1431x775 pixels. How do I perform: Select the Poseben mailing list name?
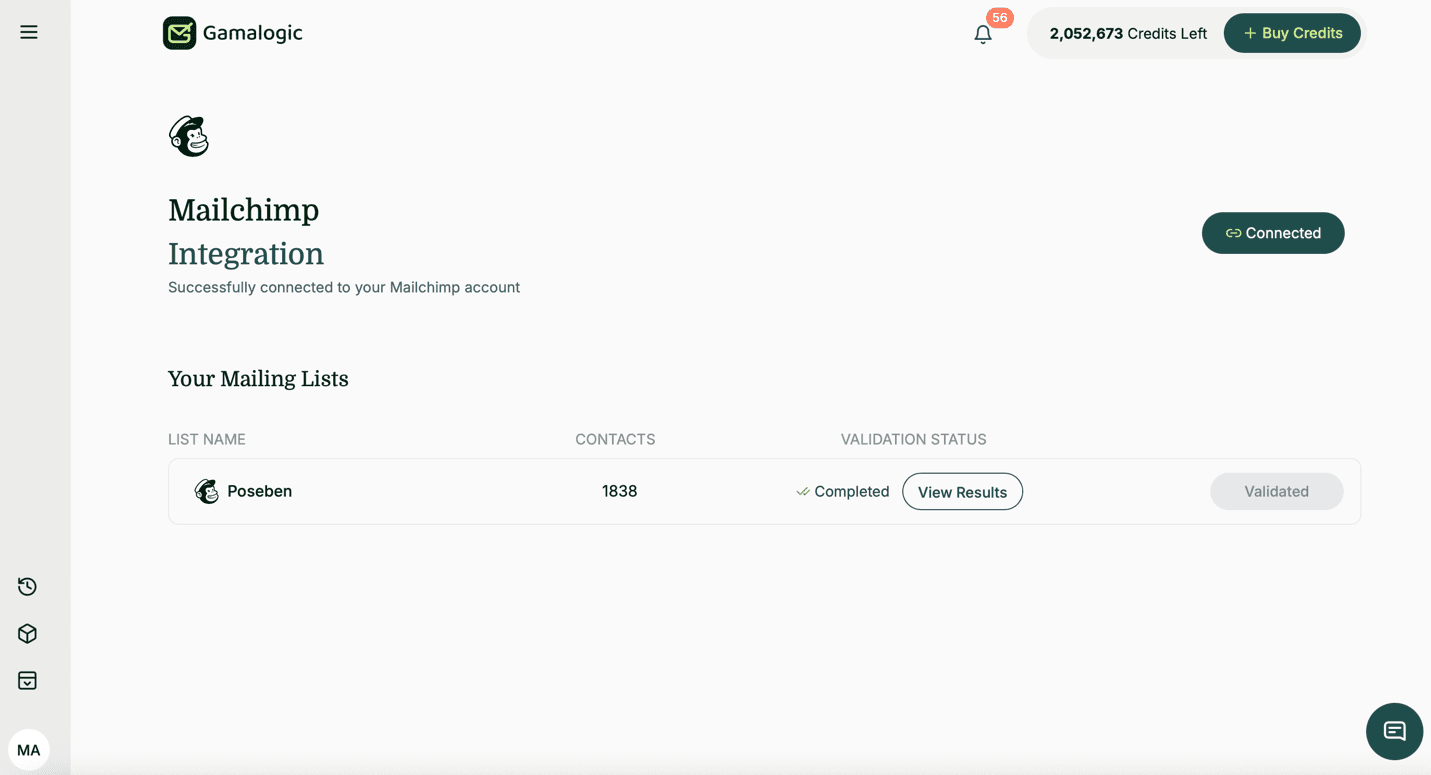259,491
